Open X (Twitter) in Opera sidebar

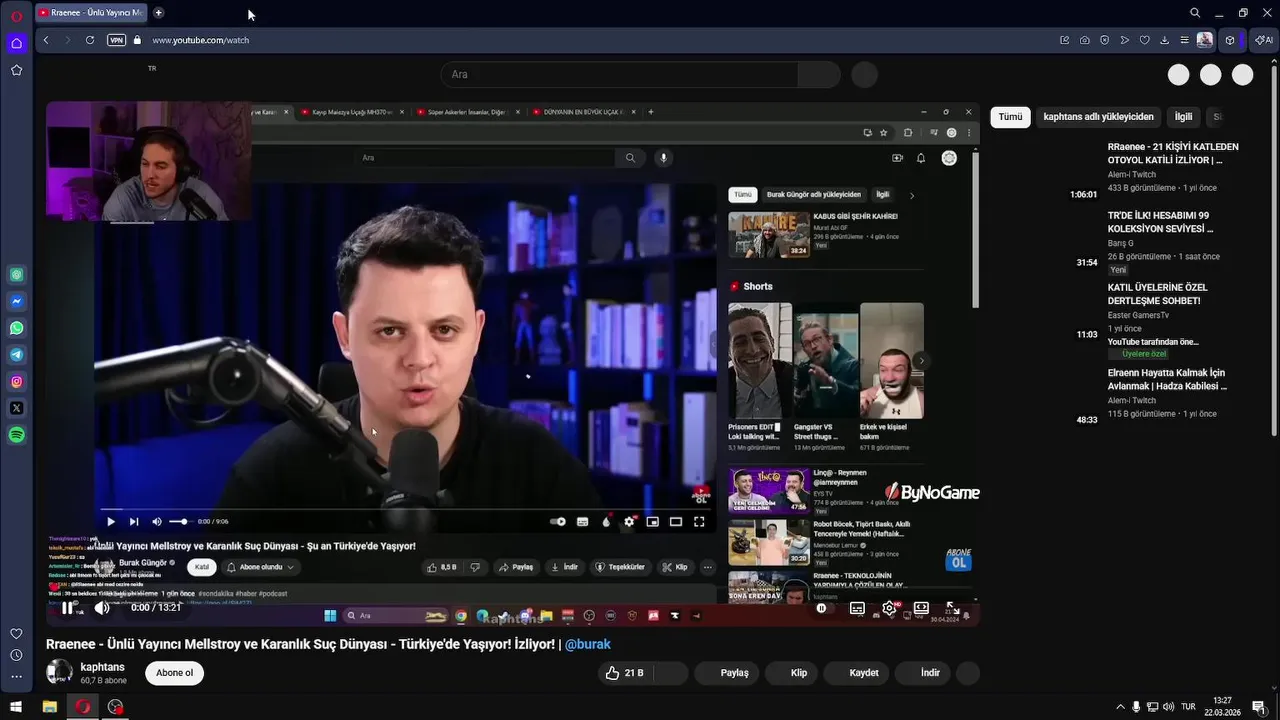(17, 408)
